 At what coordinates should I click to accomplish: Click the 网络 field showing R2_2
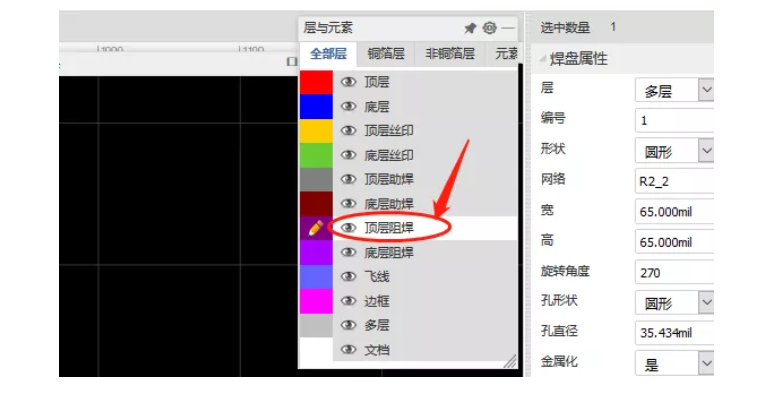click(674, 181)
